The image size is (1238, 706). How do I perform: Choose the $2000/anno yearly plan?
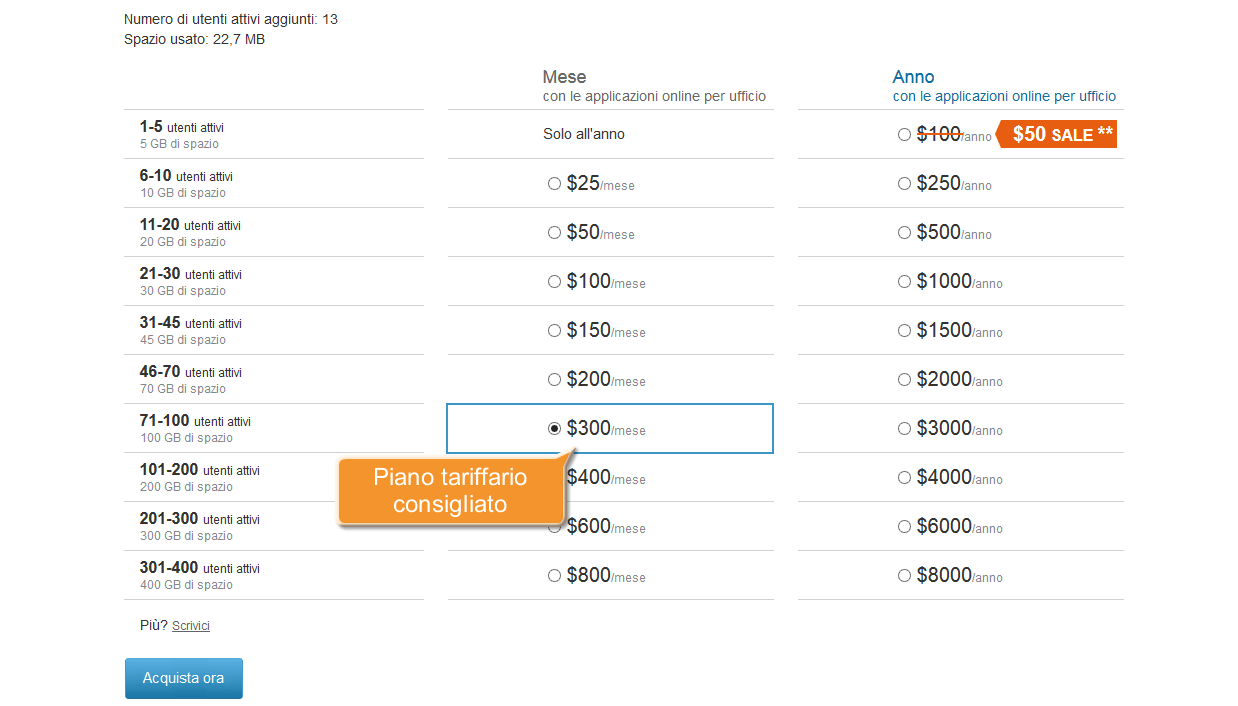click(904, 379)
